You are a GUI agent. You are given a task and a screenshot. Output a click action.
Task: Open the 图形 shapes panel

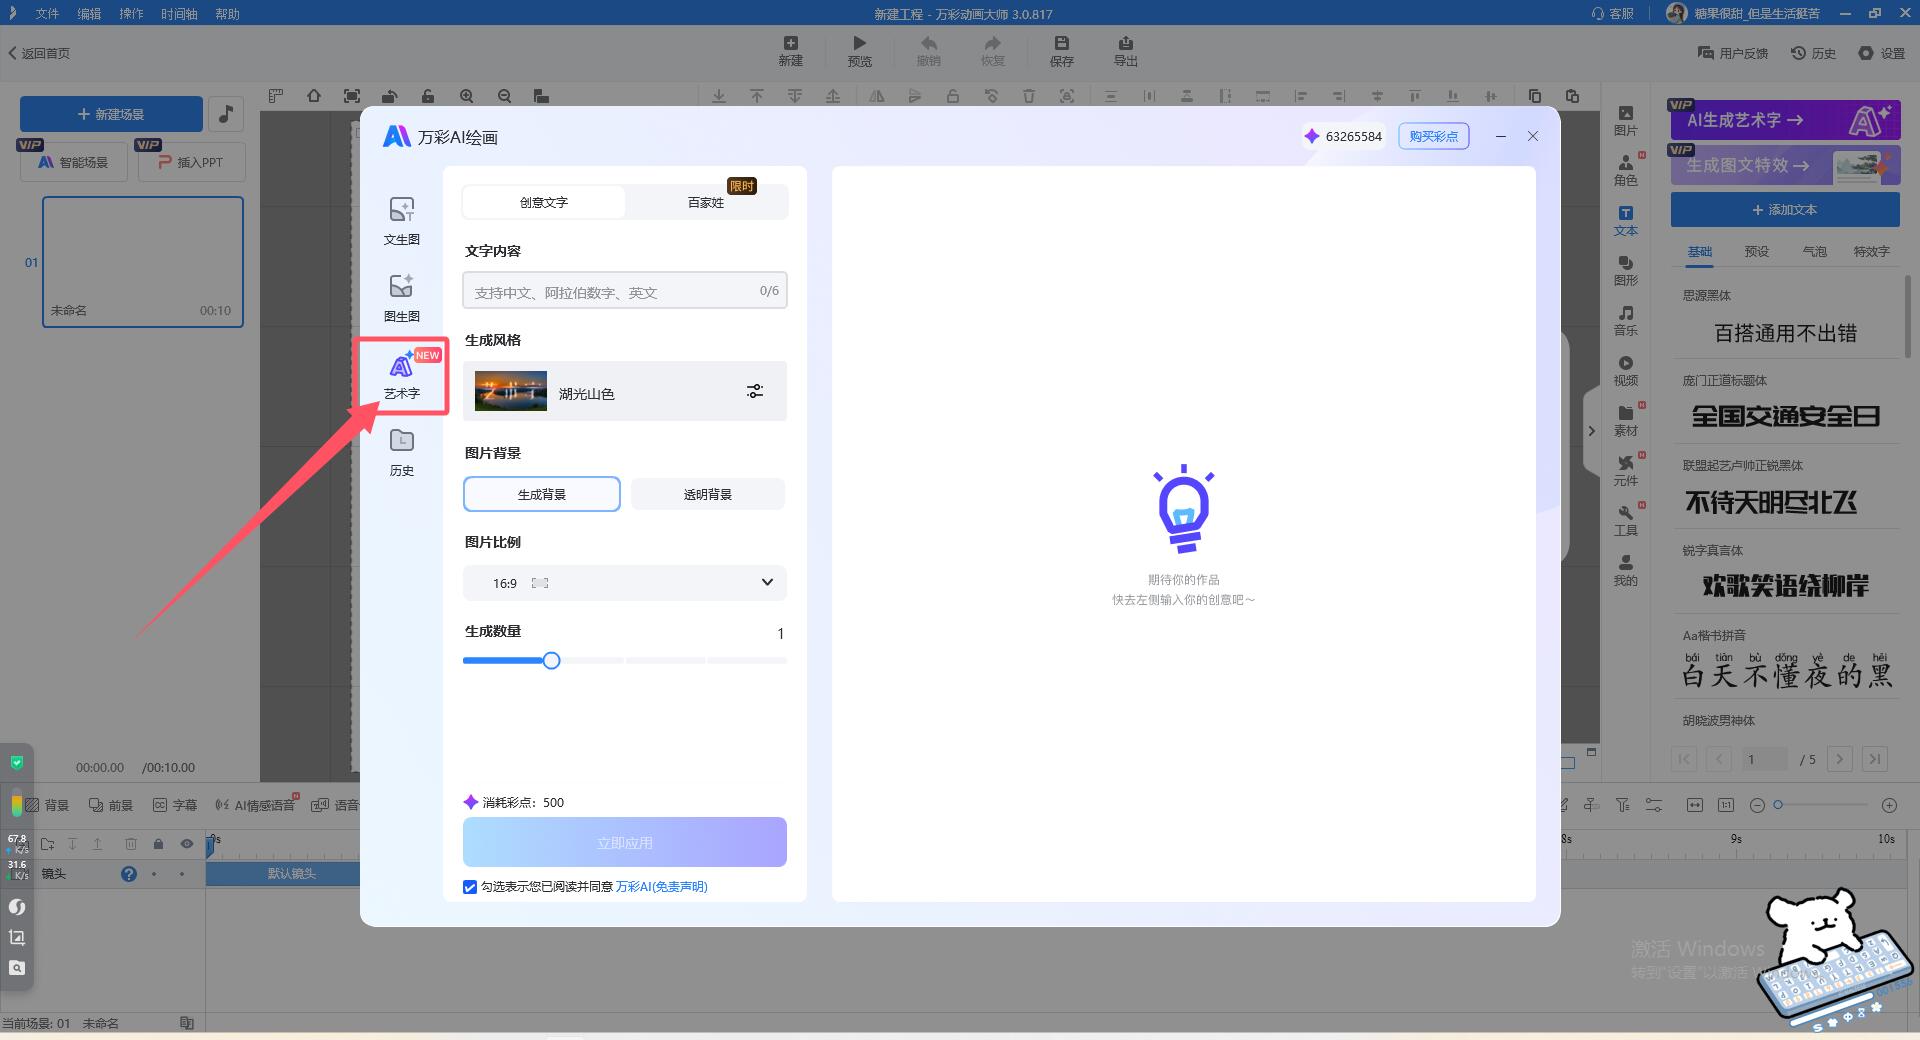pos(1625,271)
